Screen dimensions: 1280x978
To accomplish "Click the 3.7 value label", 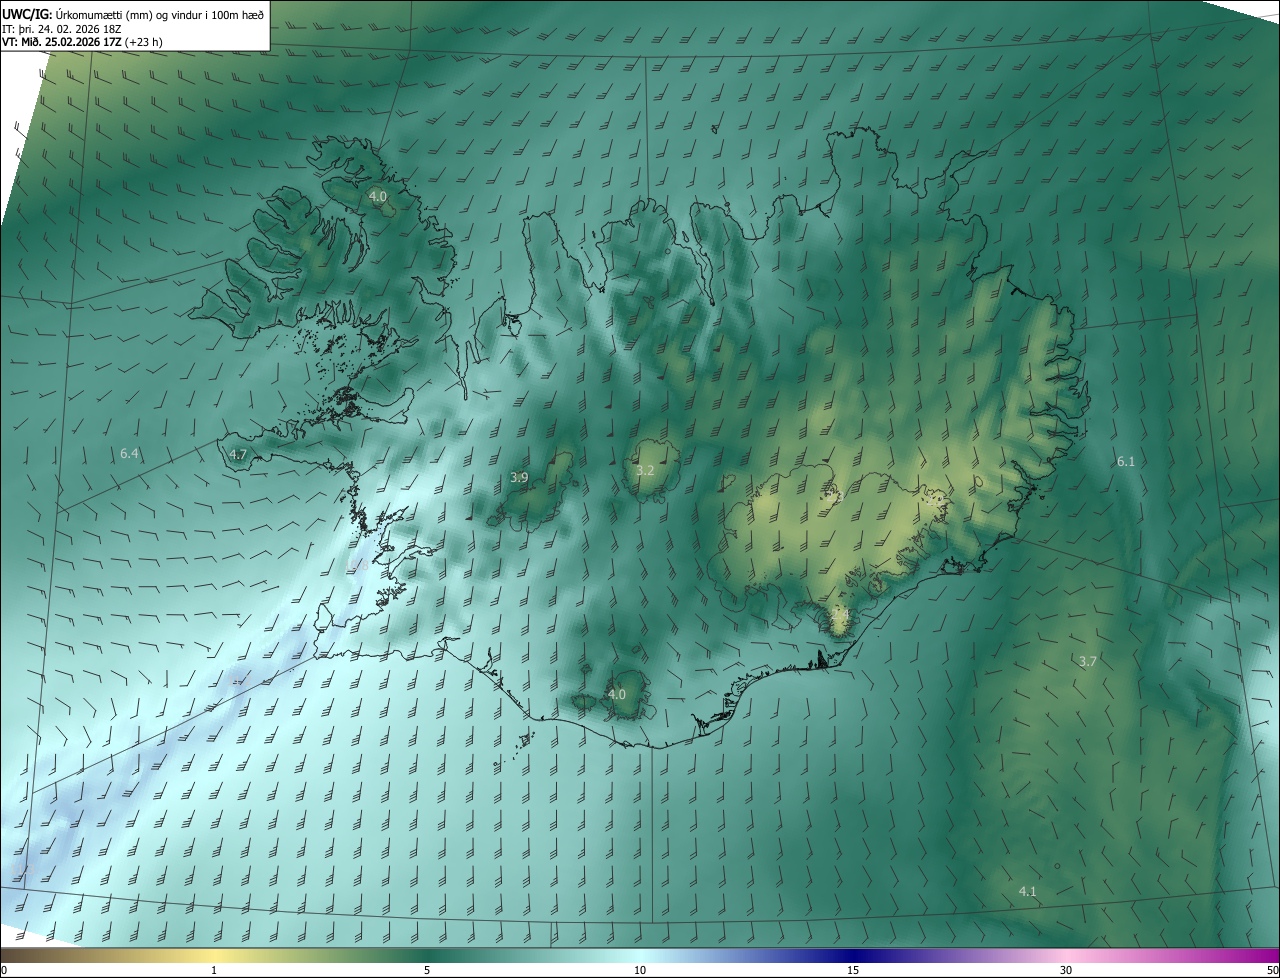I will (1088, 661).
